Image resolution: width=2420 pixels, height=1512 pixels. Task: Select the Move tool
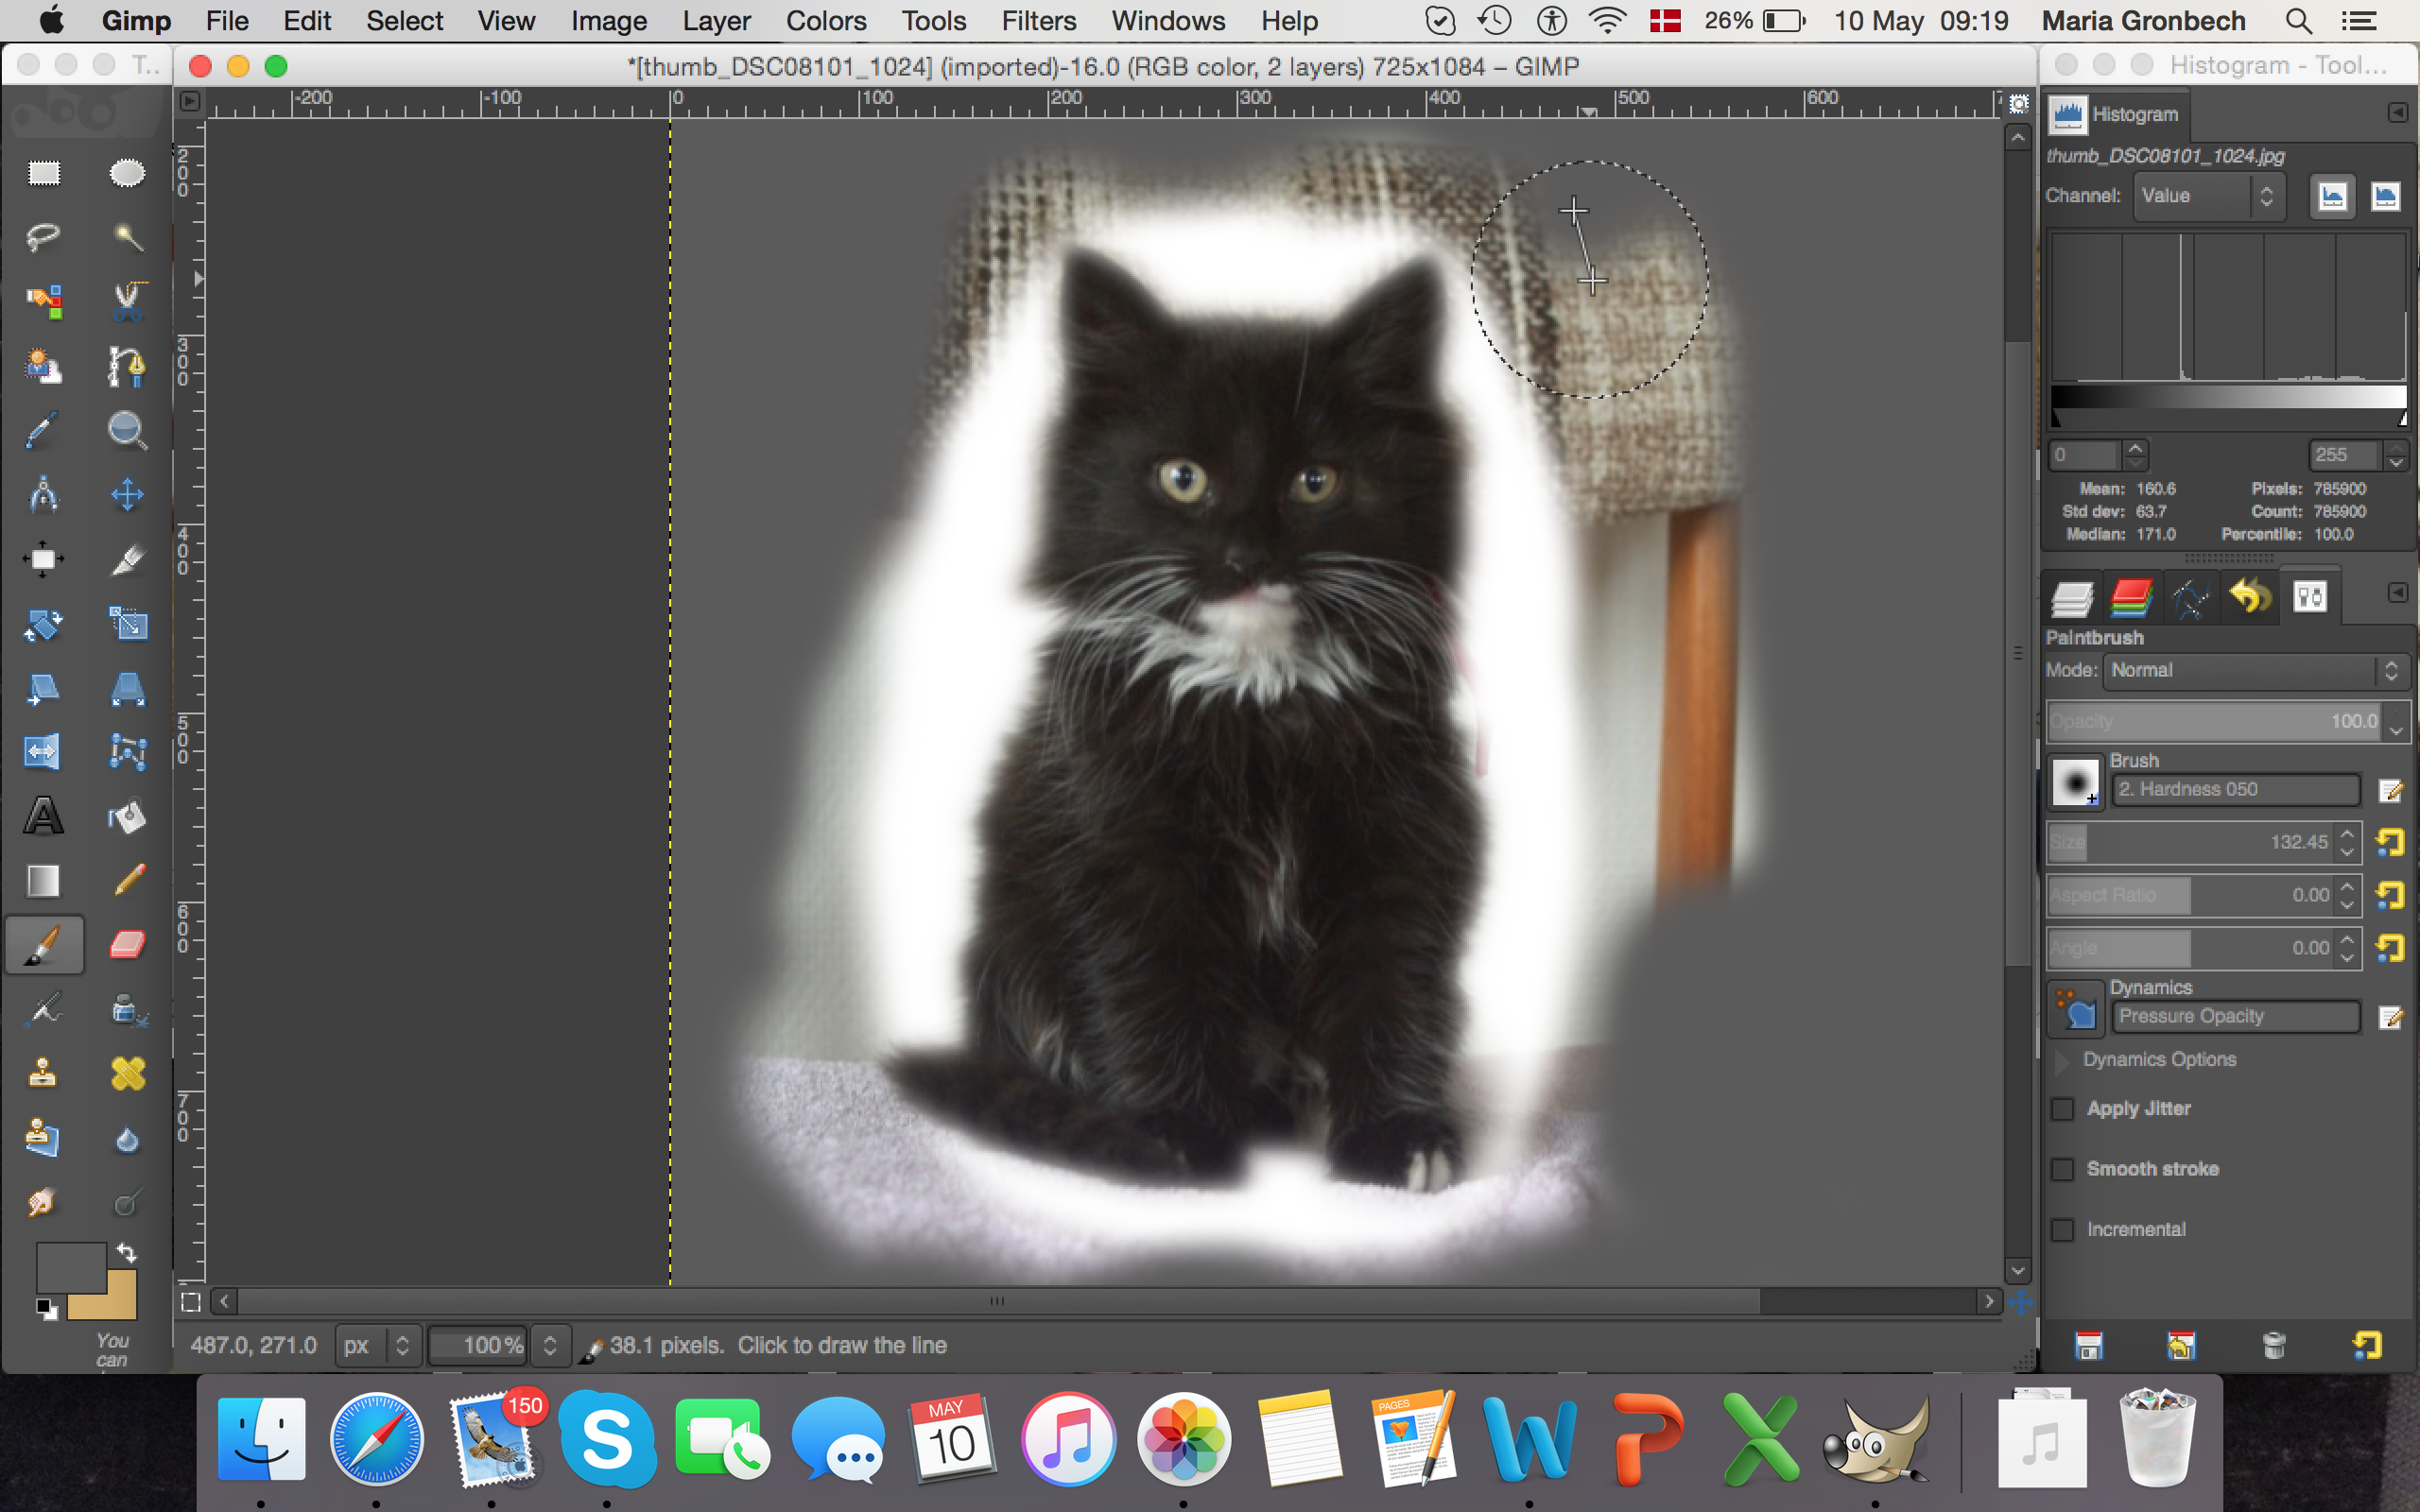point(126,494)
